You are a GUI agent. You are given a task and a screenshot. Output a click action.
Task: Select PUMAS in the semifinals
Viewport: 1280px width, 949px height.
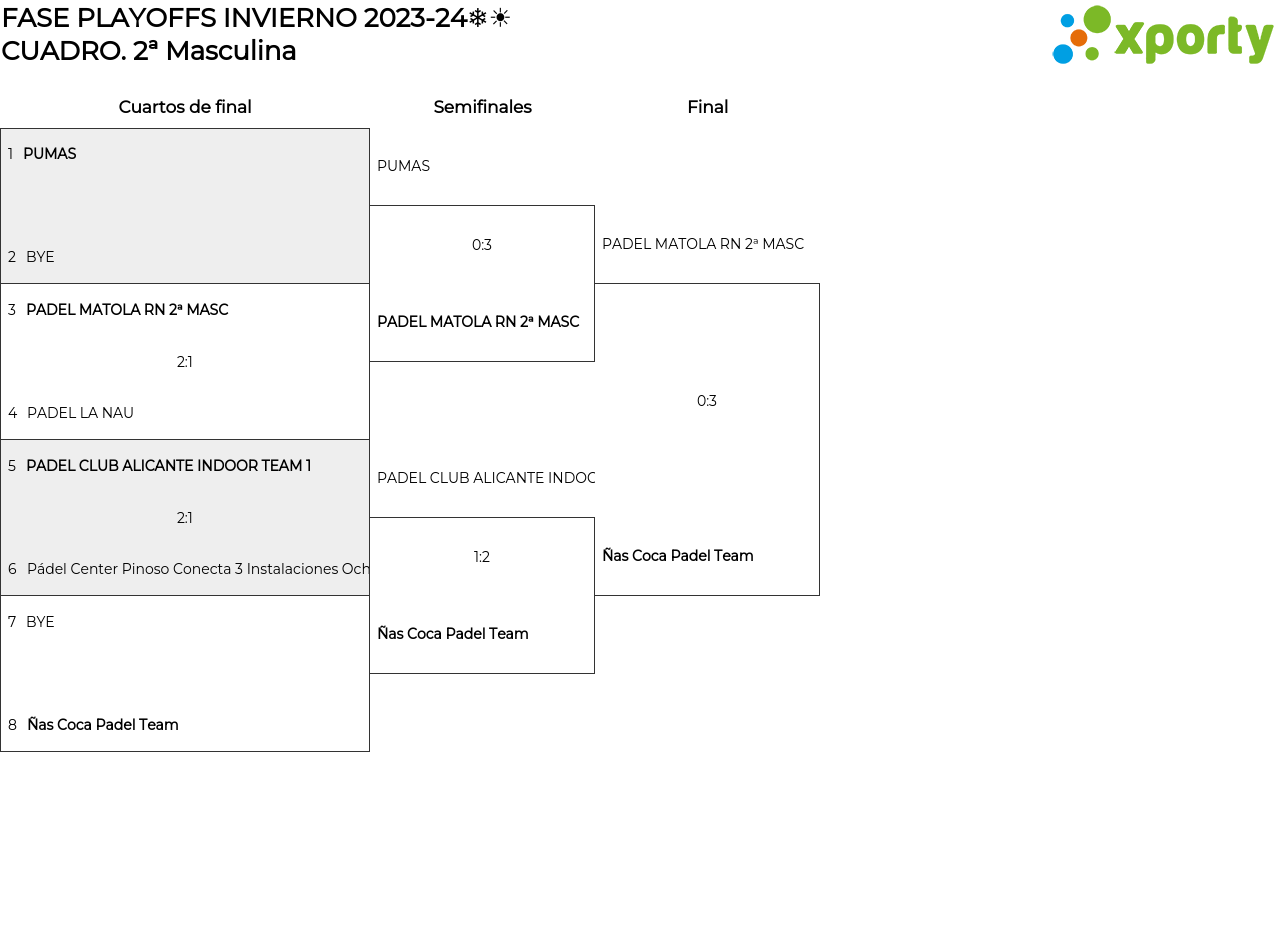click(404, 166)
